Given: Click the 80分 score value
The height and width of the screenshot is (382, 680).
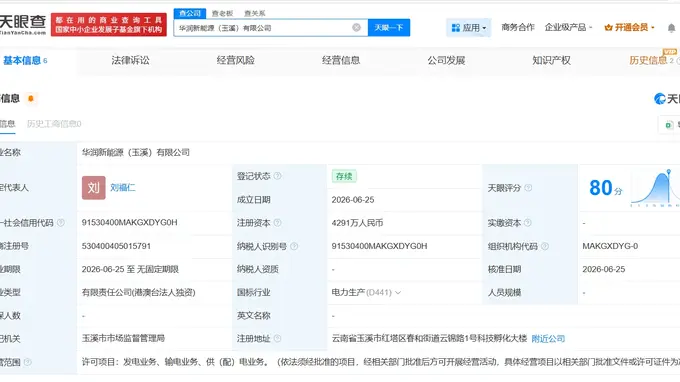Looking at the screenshot, I should pyautogui.click(x=605, y=188).
